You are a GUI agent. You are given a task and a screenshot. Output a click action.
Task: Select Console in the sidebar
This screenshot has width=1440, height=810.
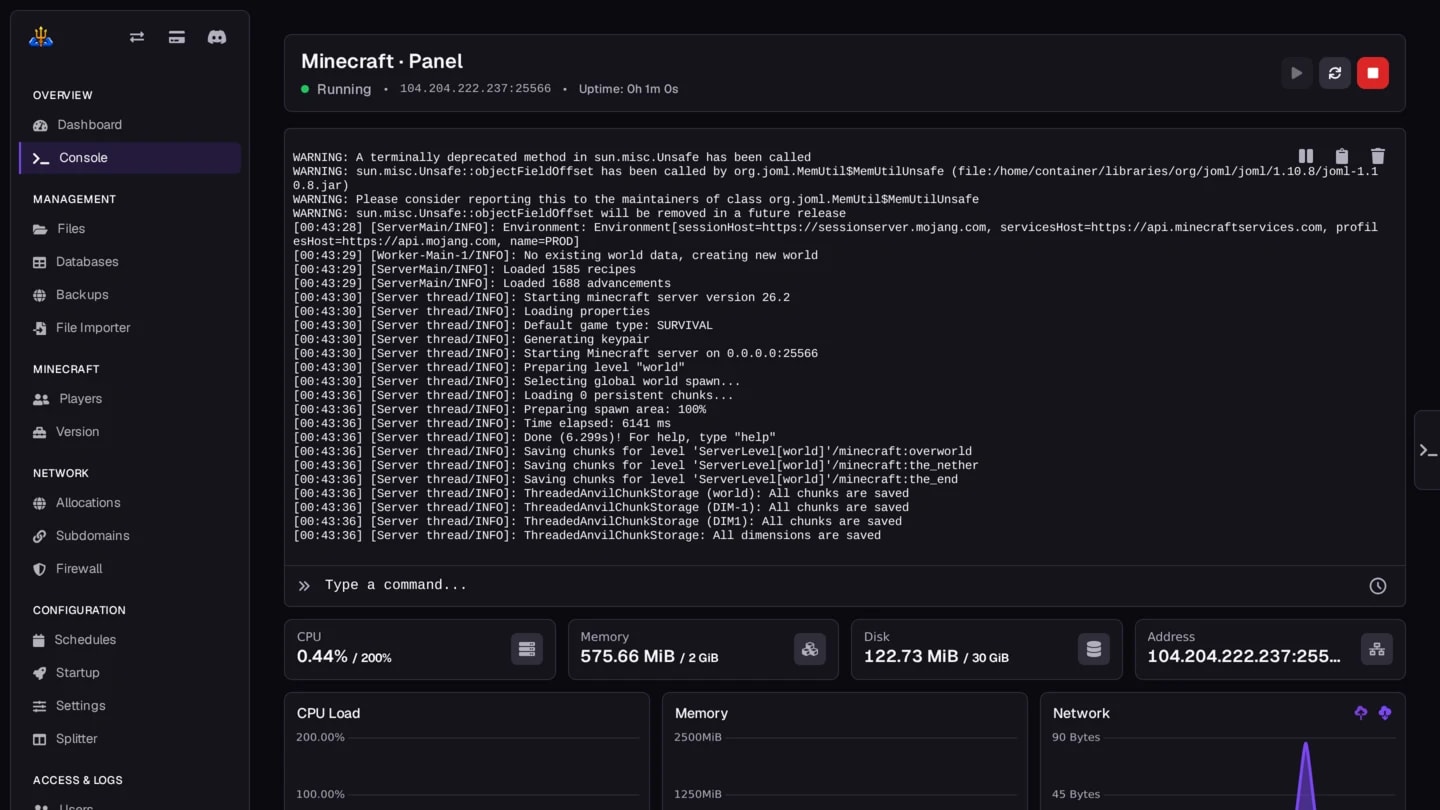click(130, 158)
